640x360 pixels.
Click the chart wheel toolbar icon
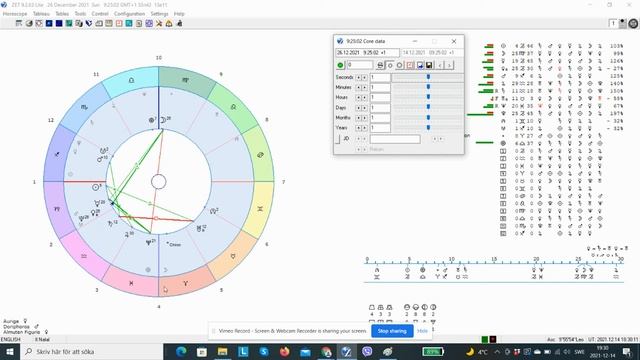(39, 23)
